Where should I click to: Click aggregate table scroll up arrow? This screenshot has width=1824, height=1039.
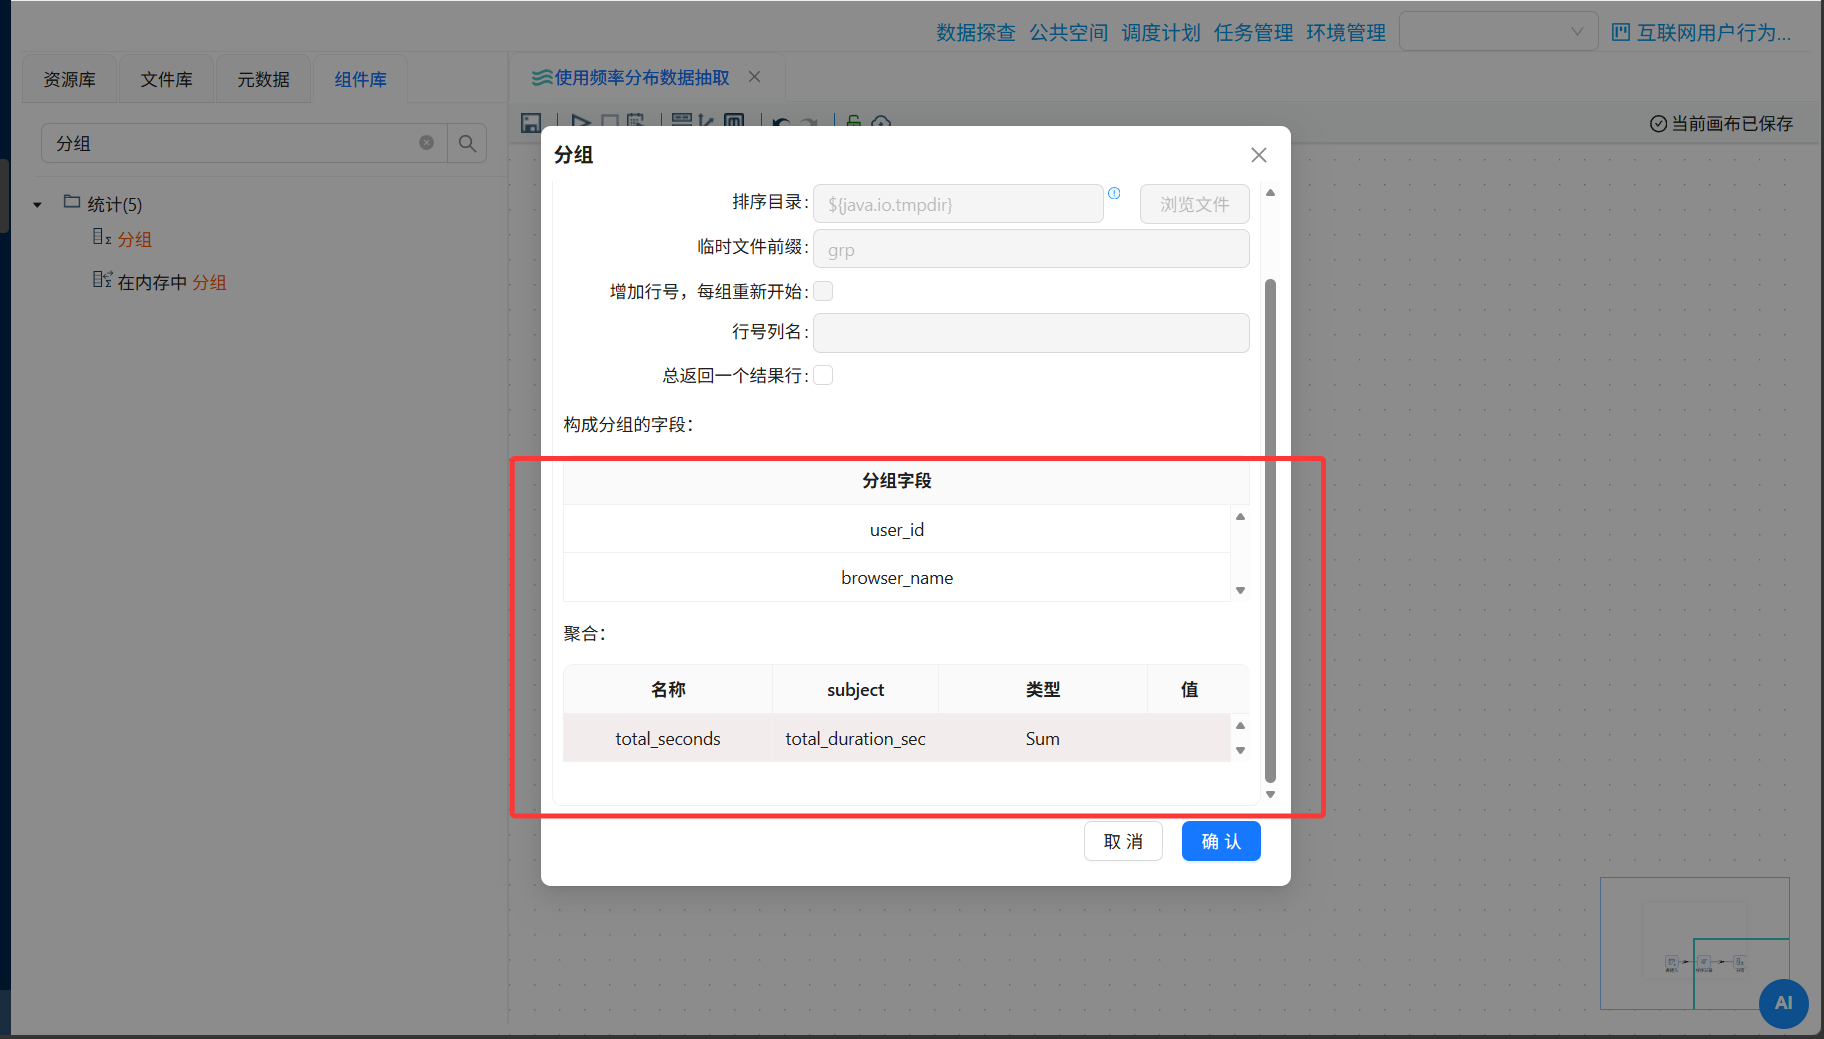tap(1240, 726)
